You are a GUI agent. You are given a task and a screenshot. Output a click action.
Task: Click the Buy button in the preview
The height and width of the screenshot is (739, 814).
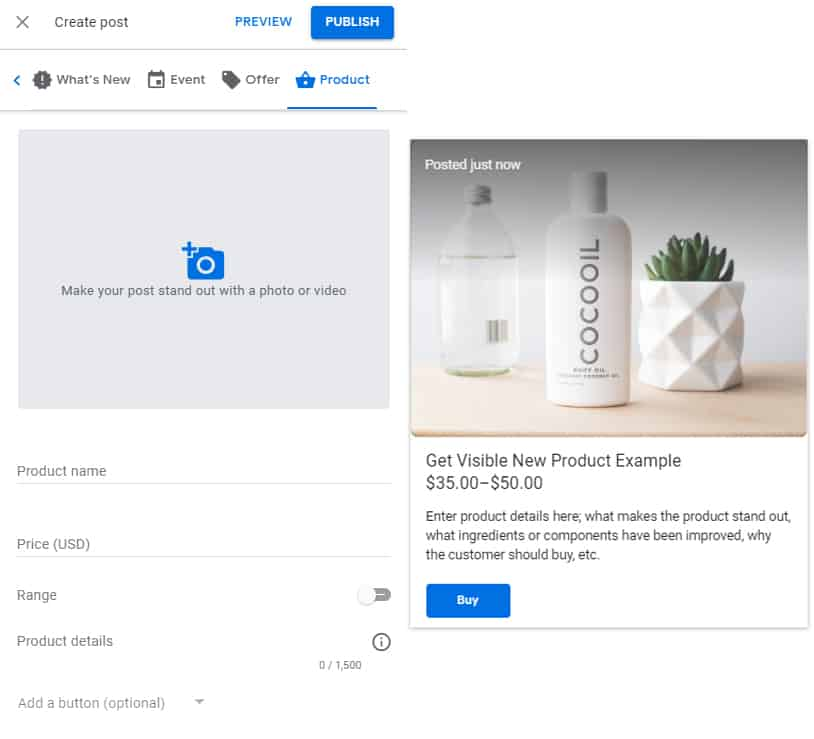pyautogui.click(x=468, y=600)
